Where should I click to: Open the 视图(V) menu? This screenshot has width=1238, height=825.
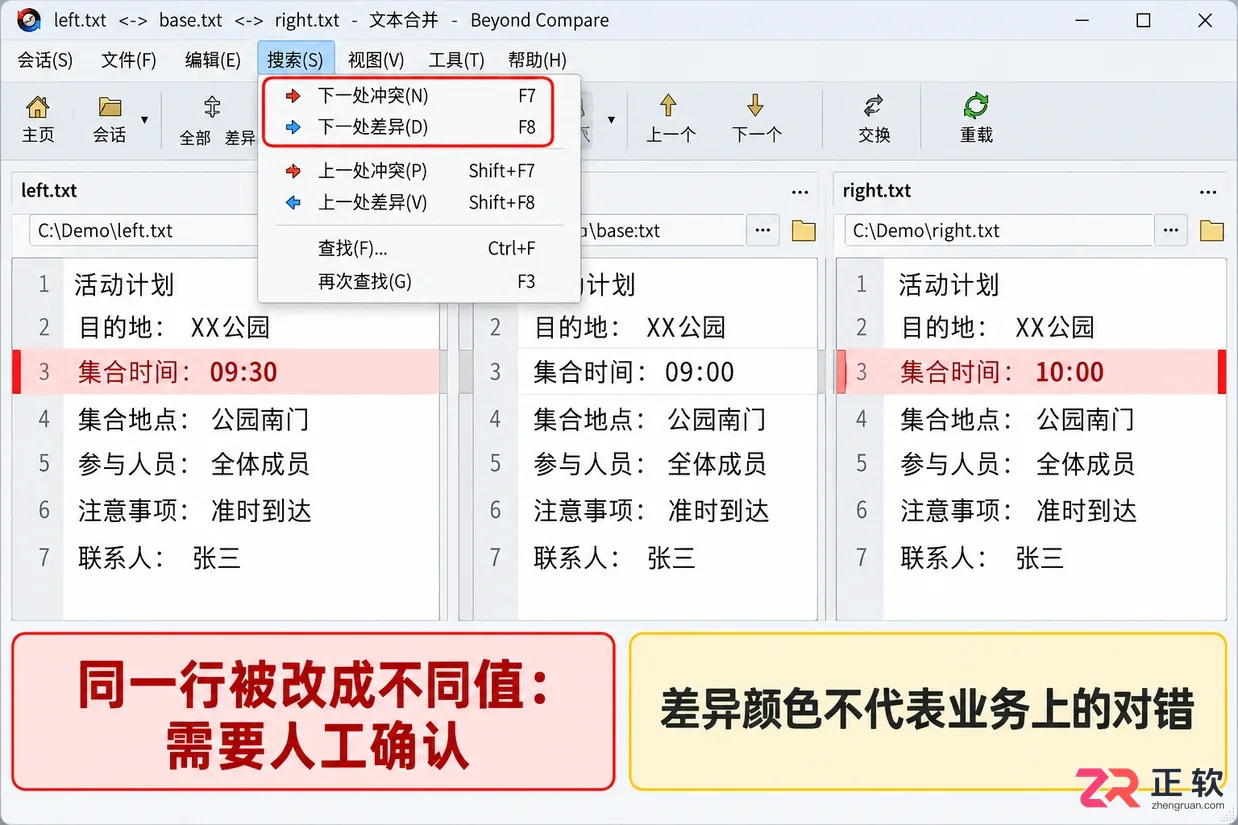pyautogui.click(x=376, y=60)
